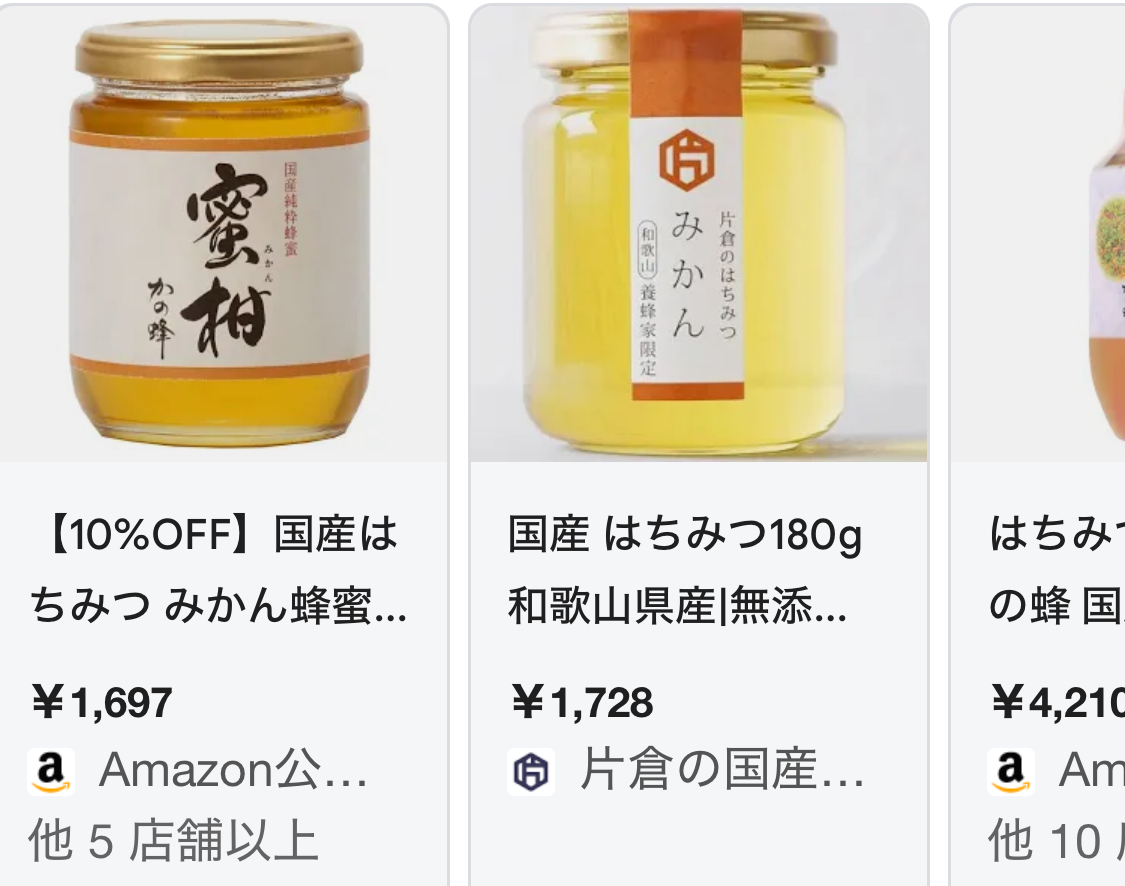Click the 片倉 hexagon shop icon
Viewport: 1125px width, 886px height.
coord(531,771)
